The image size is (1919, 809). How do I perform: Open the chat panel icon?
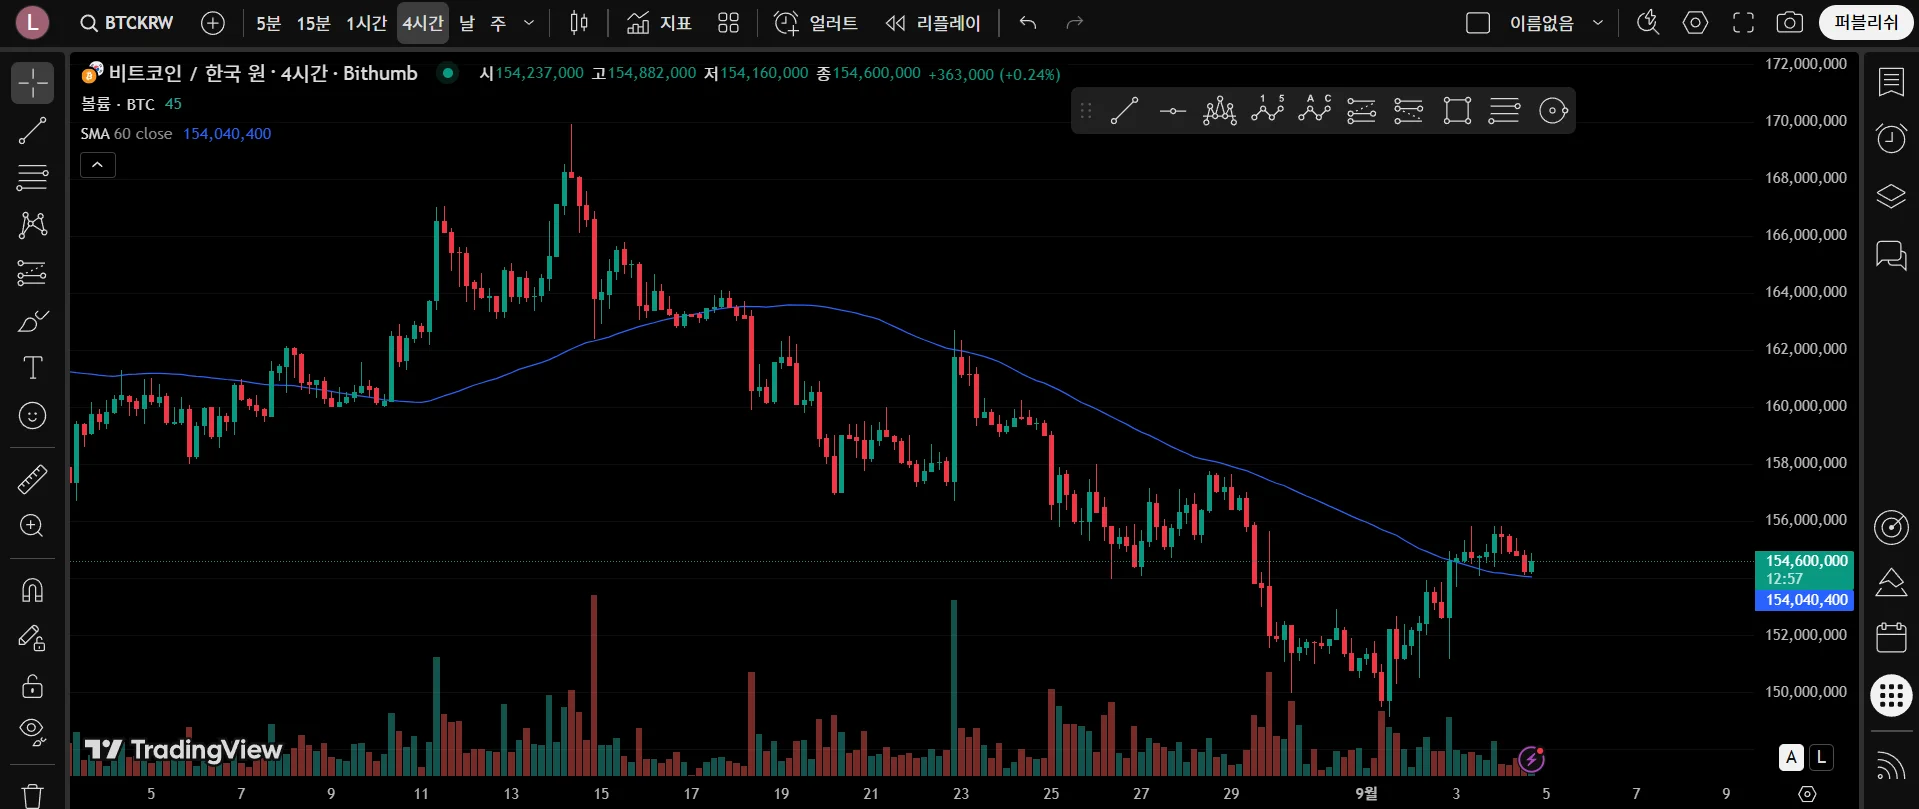tap(1891, 255)
